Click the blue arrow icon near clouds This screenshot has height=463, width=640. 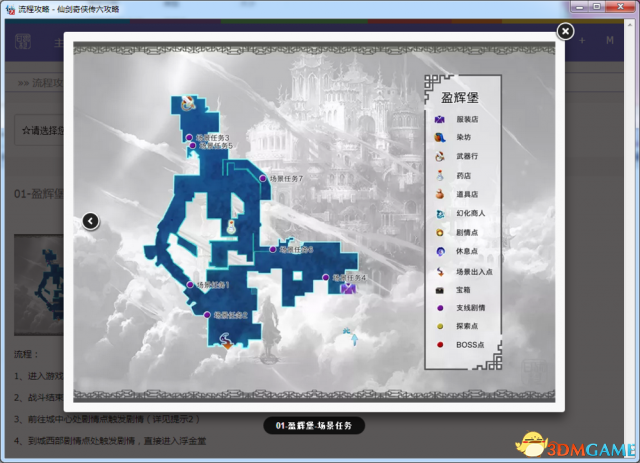(354, 339)
